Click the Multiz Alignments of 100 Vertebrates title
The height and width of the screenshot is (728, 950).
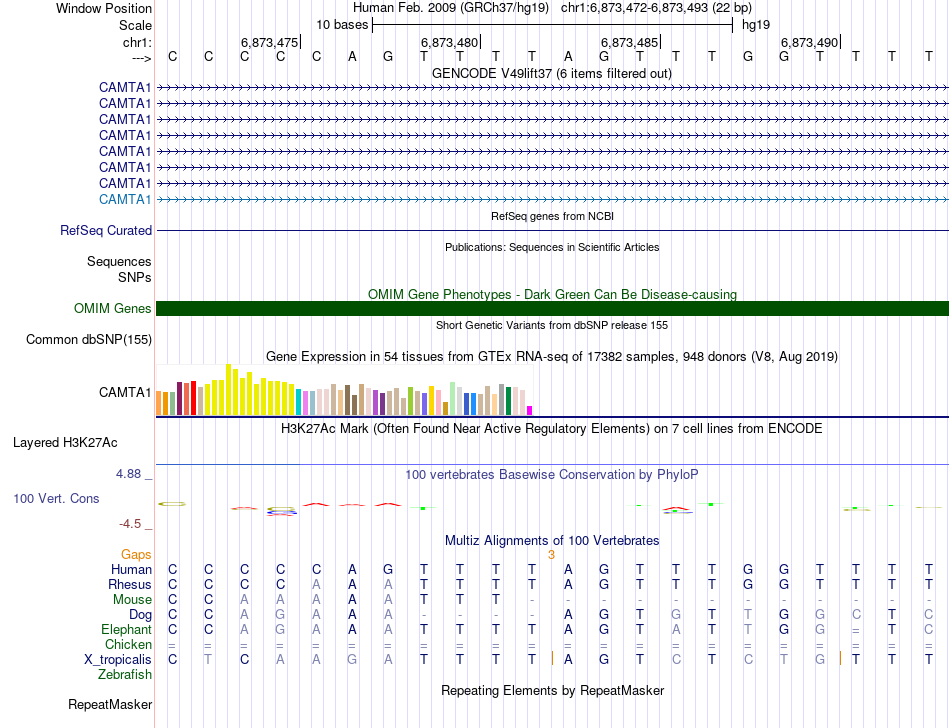552,540
